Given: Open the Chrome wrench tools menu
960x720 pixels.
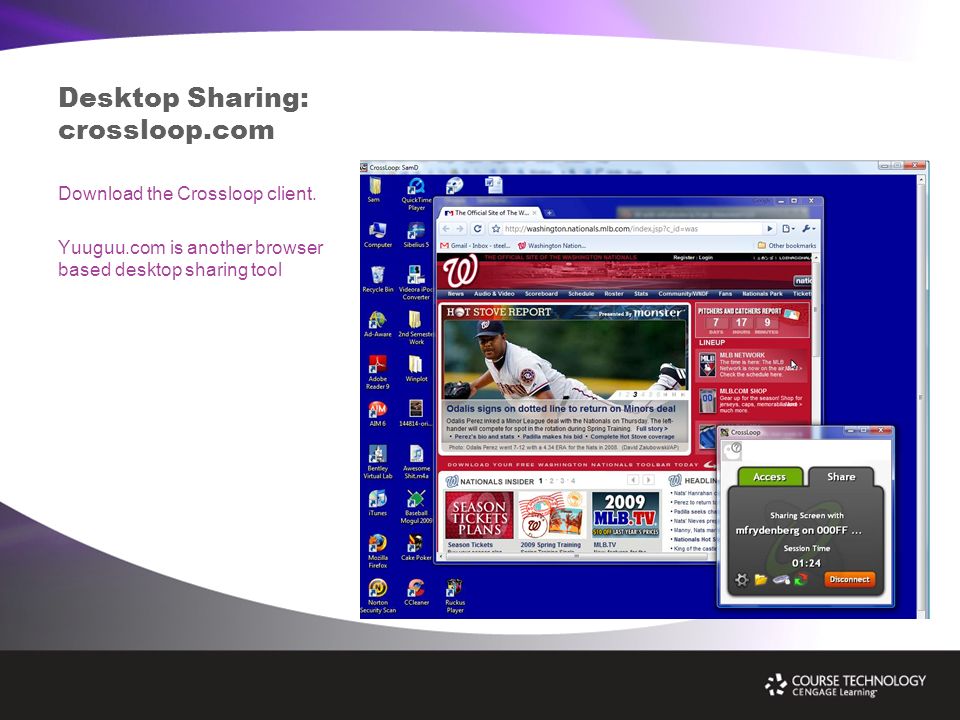Looking at the screenshot, I should point(809,228).
